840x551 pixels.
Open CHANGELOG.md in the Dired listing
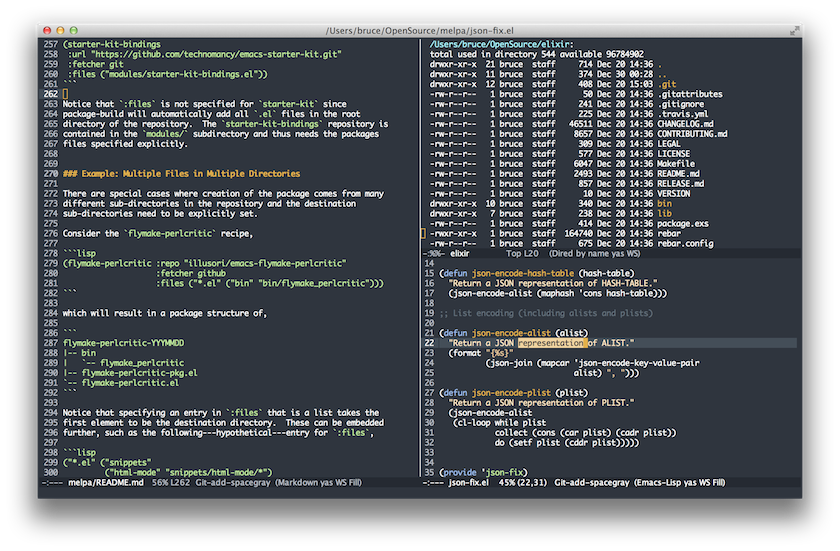tap(685, 124)
